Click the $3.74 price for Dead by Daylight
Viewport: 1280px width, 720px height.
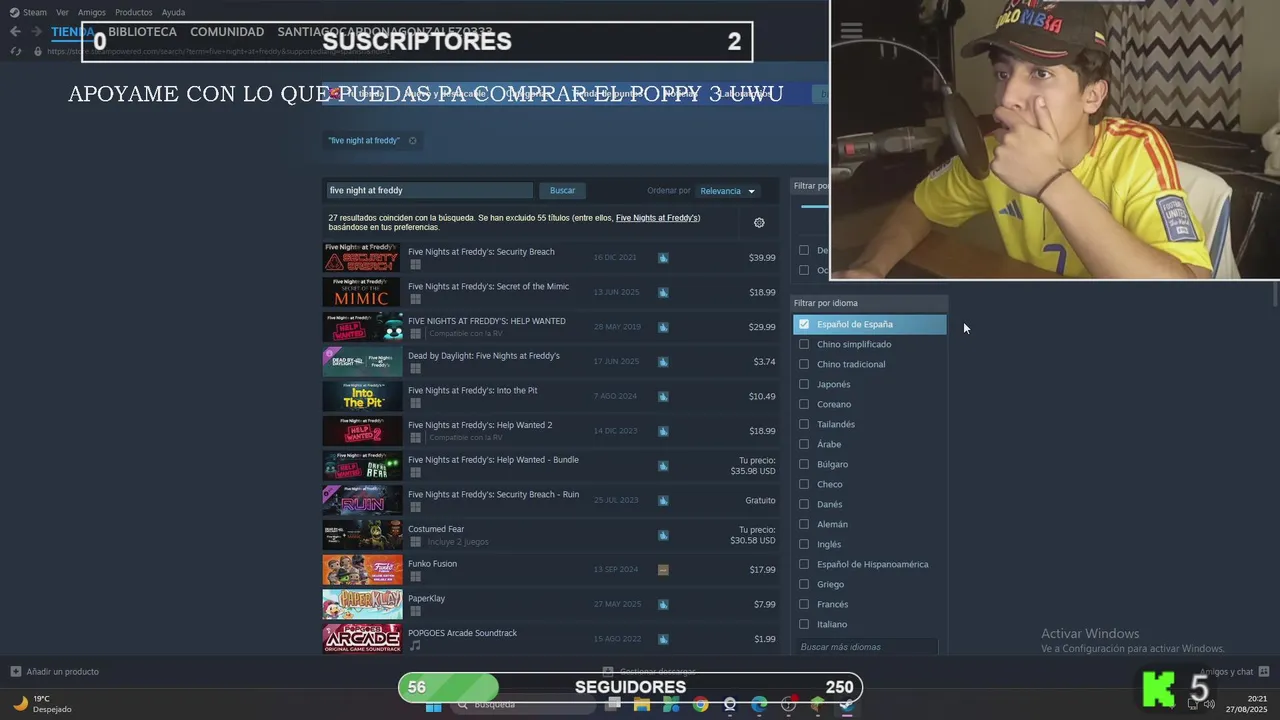click(764, 362)
